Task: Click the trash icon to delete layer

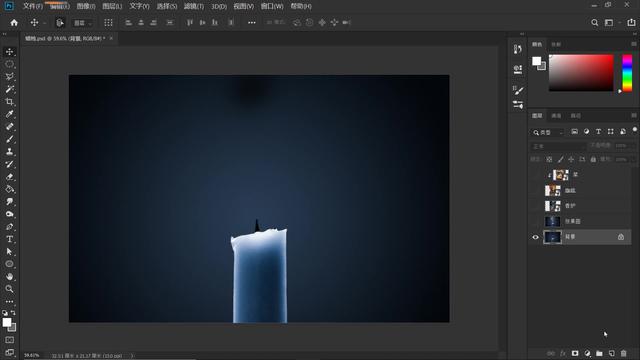Action: (623, 353)
